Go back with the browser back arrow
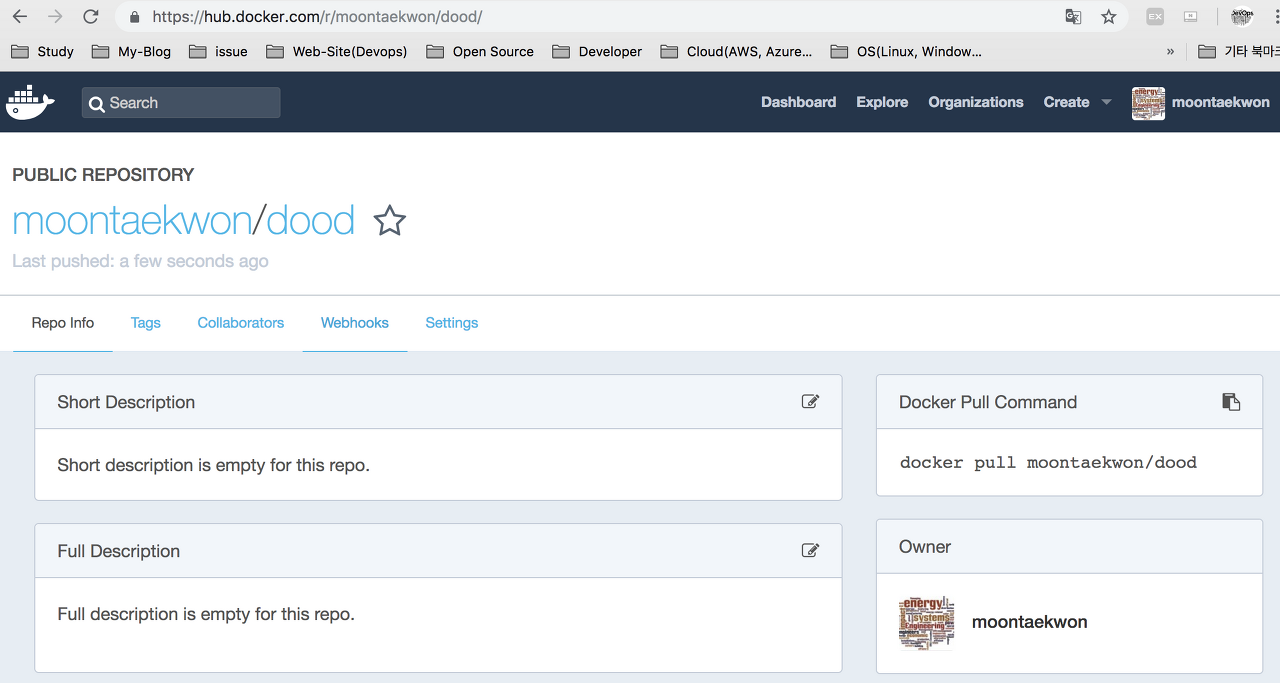1280x683 pixels. tap(20, 16)
